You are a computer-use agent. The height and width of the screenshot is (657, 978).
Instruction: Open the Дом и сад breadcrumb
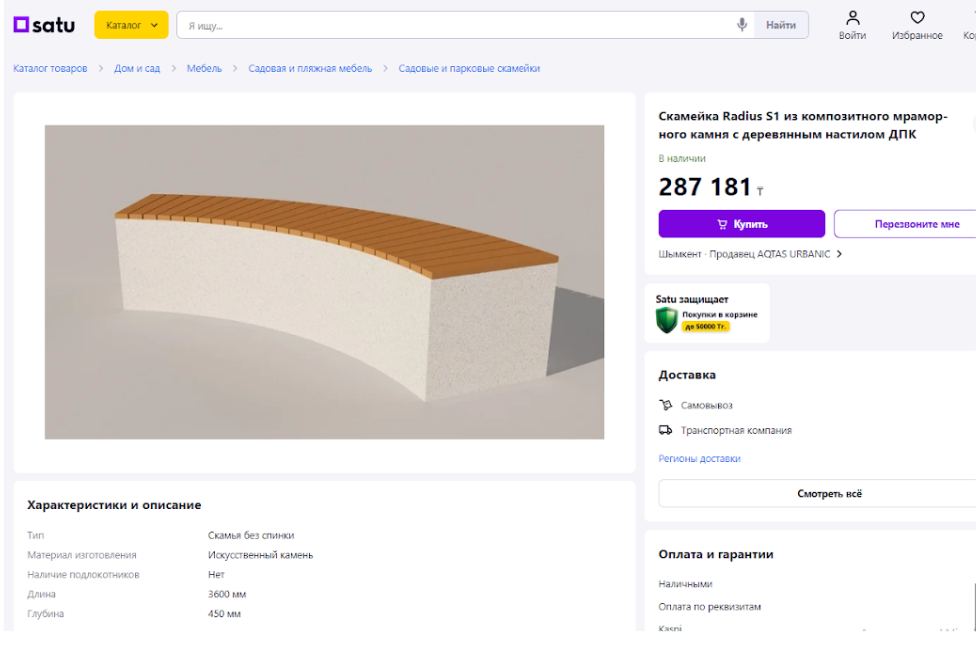point(137,69)
